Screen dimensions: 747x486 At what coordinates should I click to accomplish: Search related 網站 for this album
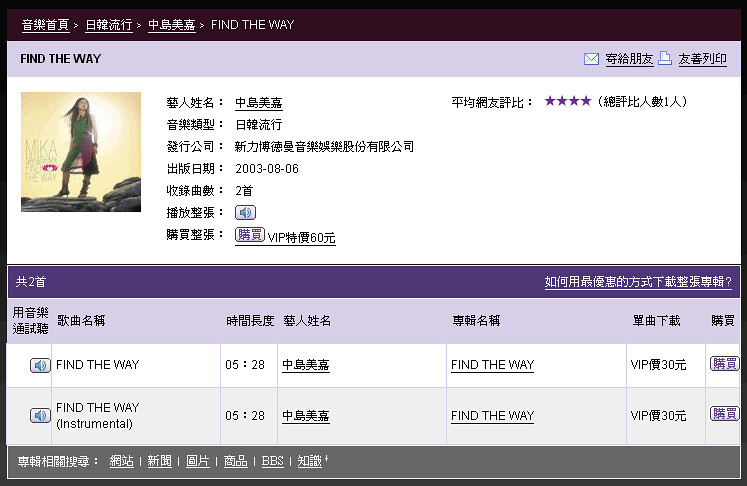(x=121, y=462)
